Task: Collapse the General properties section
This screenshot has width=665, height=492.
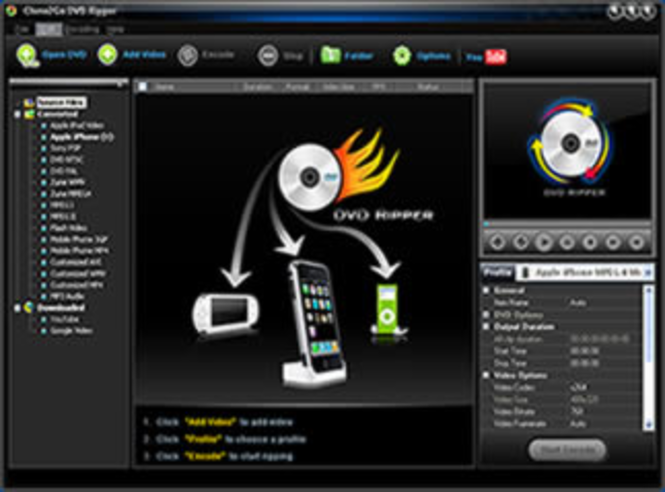Action: pos(486,291)
